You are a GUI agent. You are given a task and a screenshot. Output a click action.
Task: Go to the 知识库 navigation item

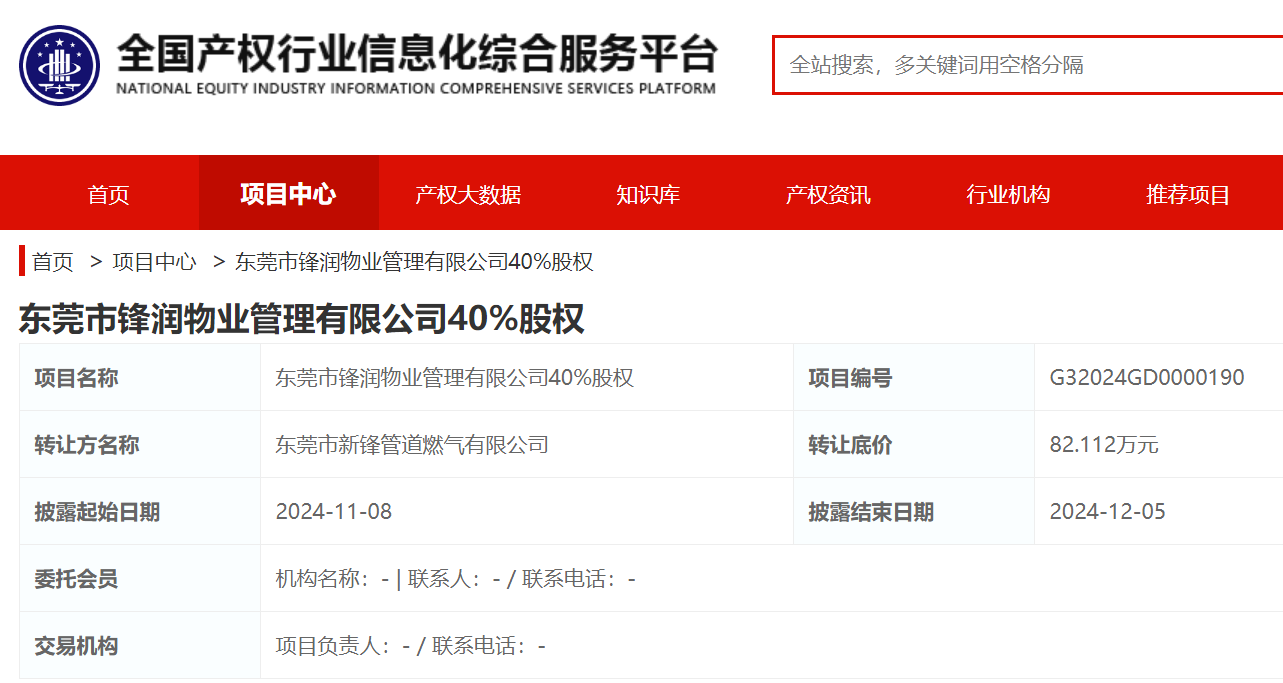click(648, 194)
